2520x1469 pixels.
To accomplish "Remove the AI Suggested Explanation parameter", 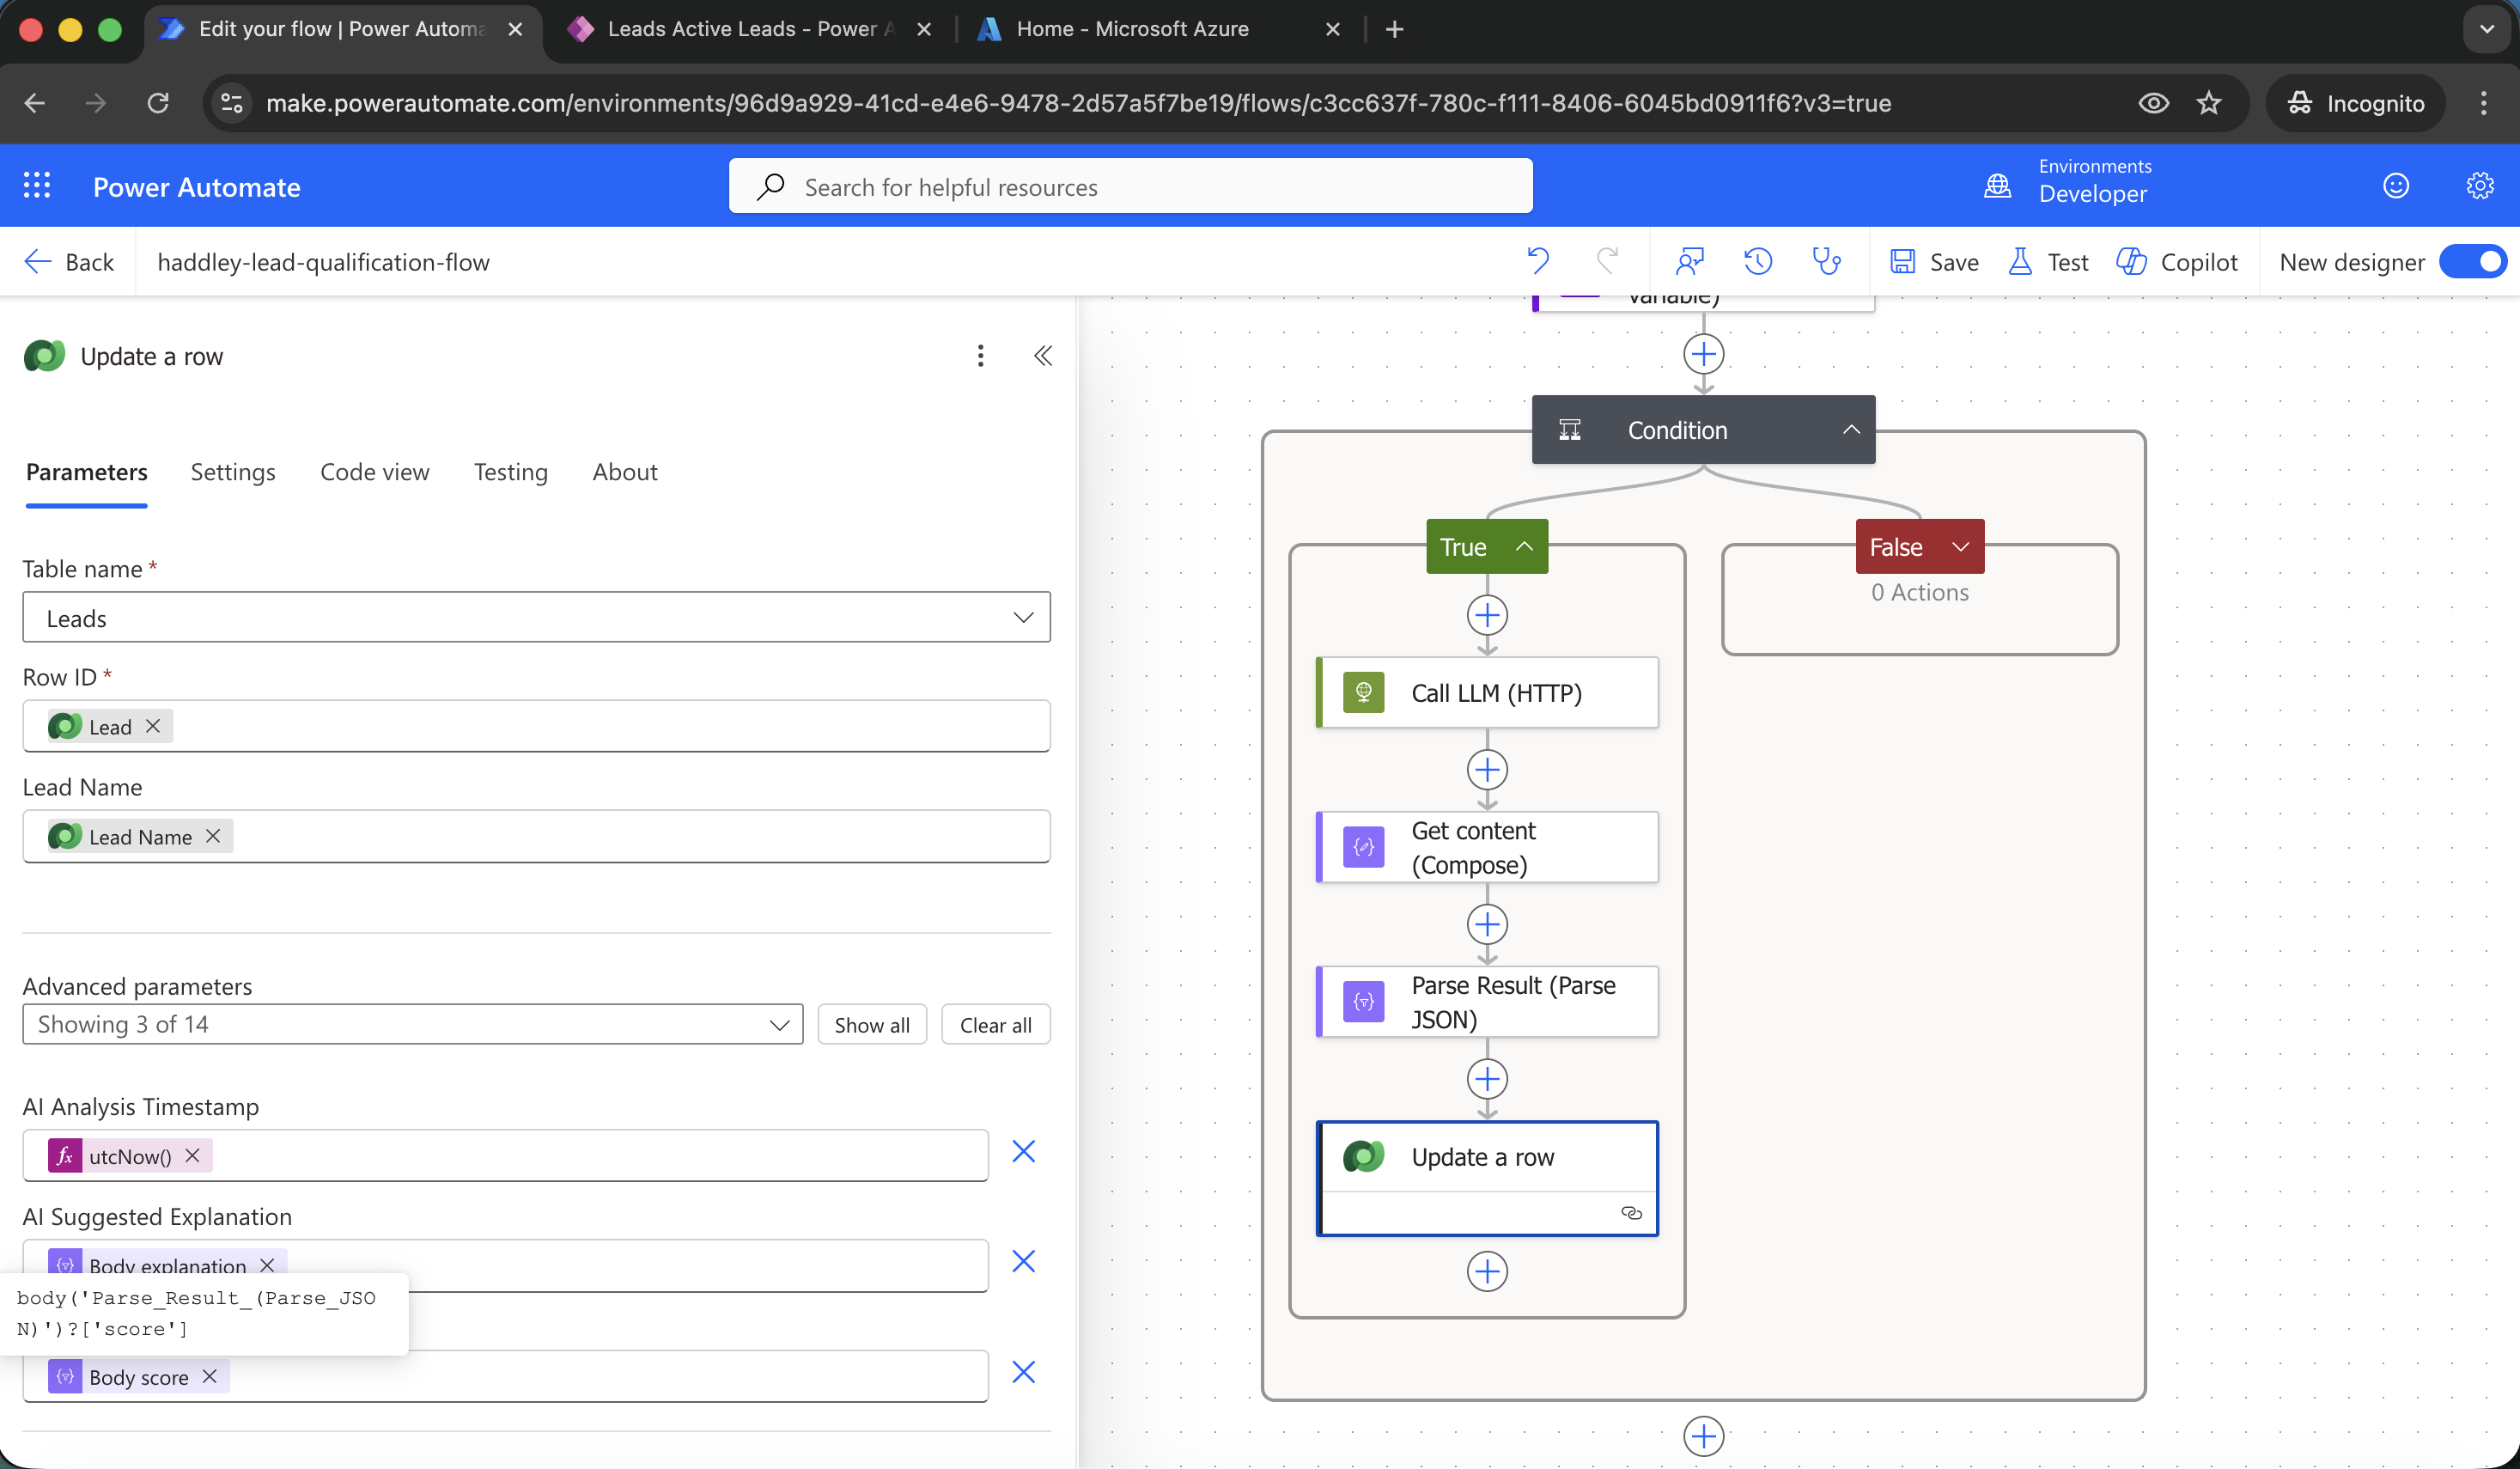I will [1023, 1262].
